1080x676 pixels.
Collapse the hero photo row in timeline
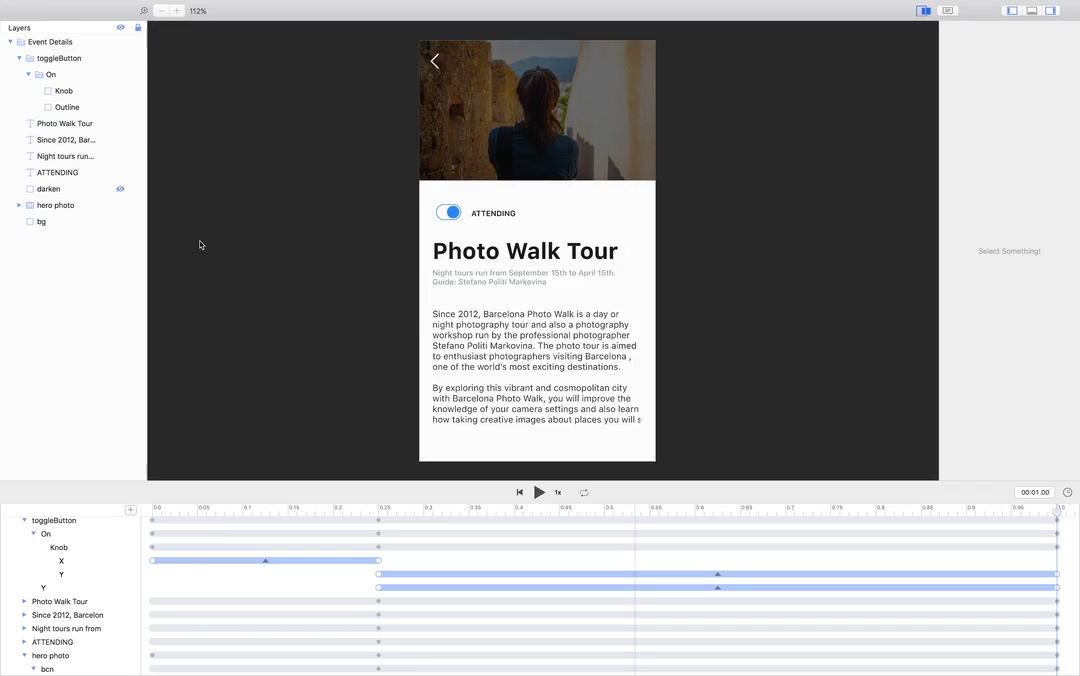tap(24, 655)
